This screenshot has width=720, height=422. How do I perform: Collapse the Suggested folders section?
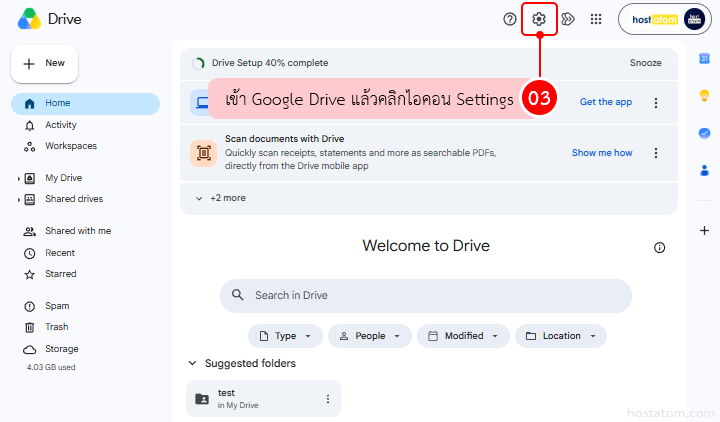[x=192, y=363]
